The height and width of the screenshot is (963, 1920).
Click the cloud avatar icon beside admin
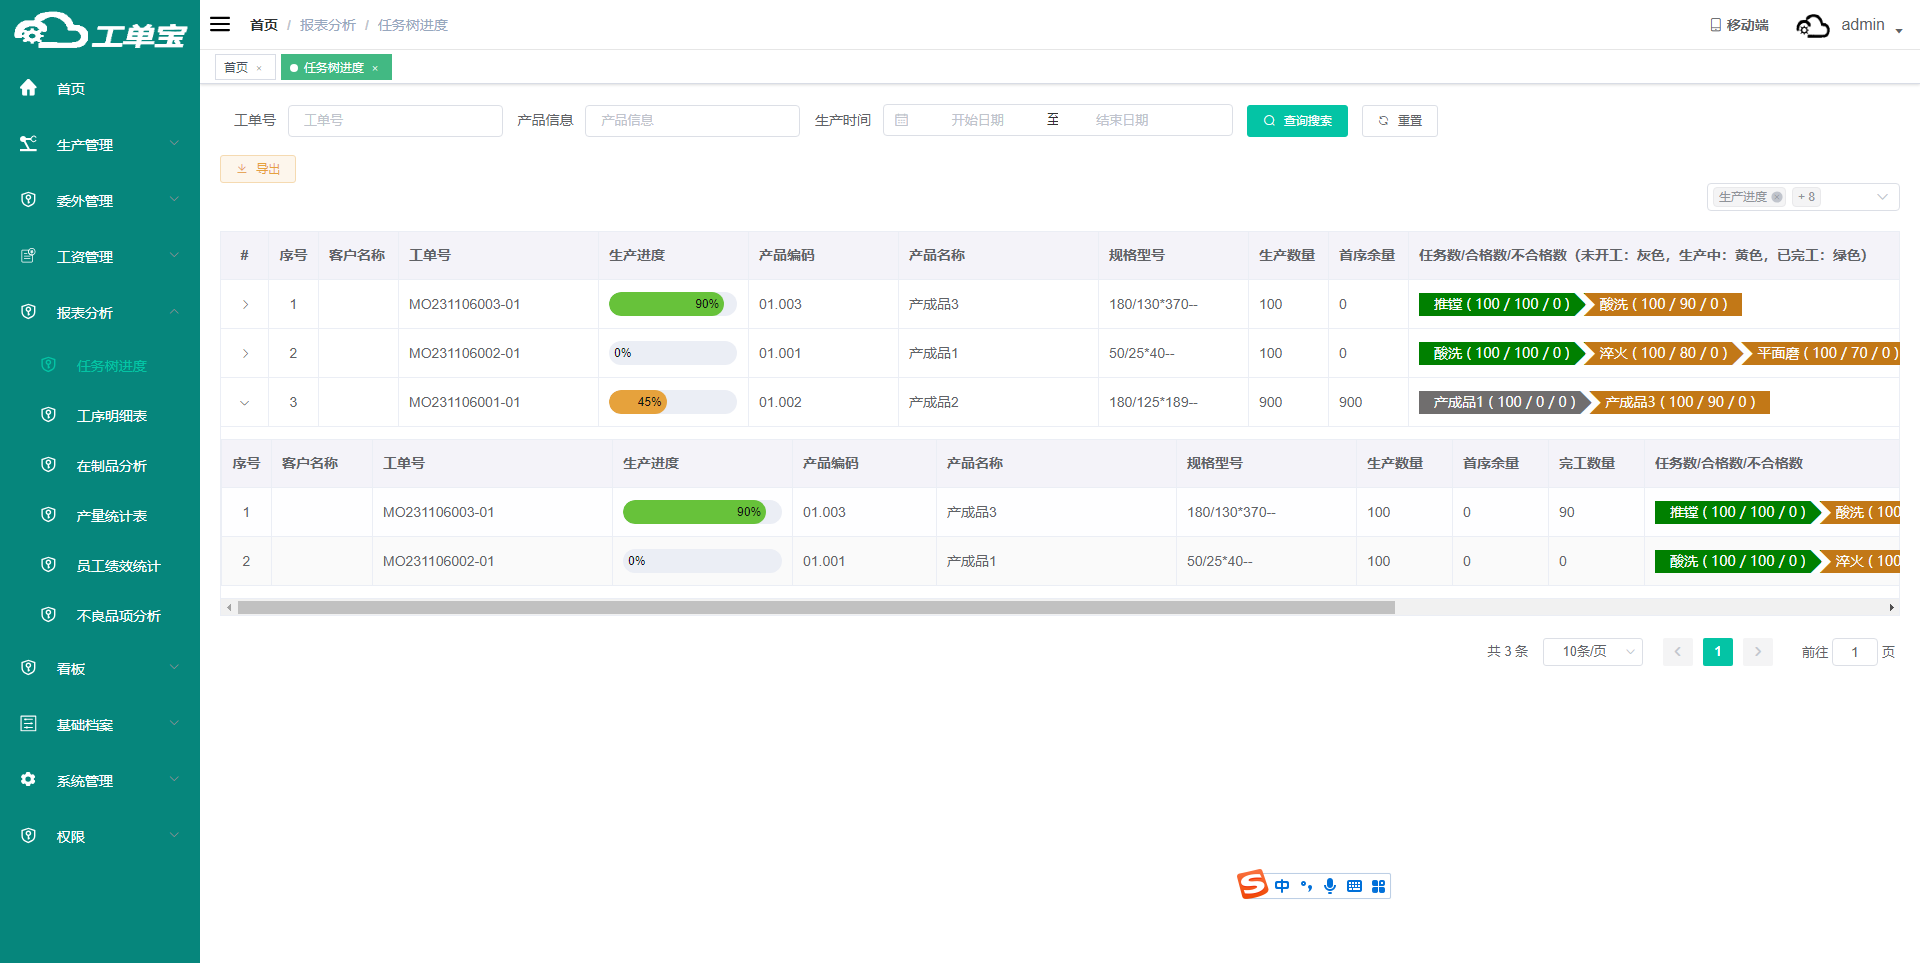pyautogui.click(x=1812, y=26)
